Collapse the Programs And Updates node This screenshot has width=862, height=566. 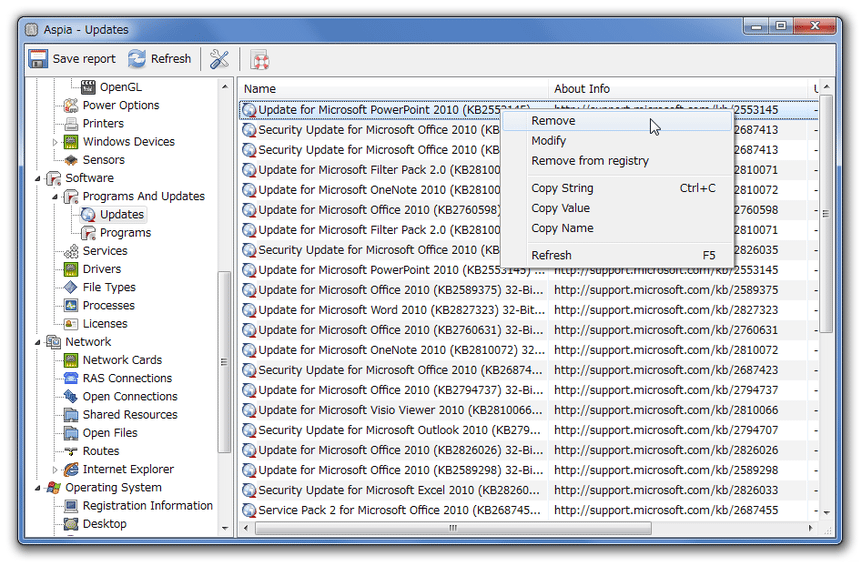(55, 197)
